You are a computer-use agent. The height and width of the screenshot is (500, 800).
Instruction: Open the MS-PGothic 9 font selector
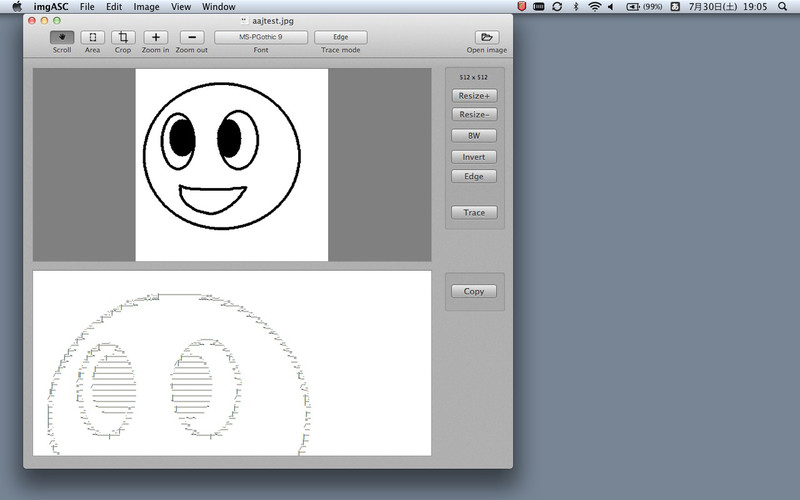click(x=261, y=37)
